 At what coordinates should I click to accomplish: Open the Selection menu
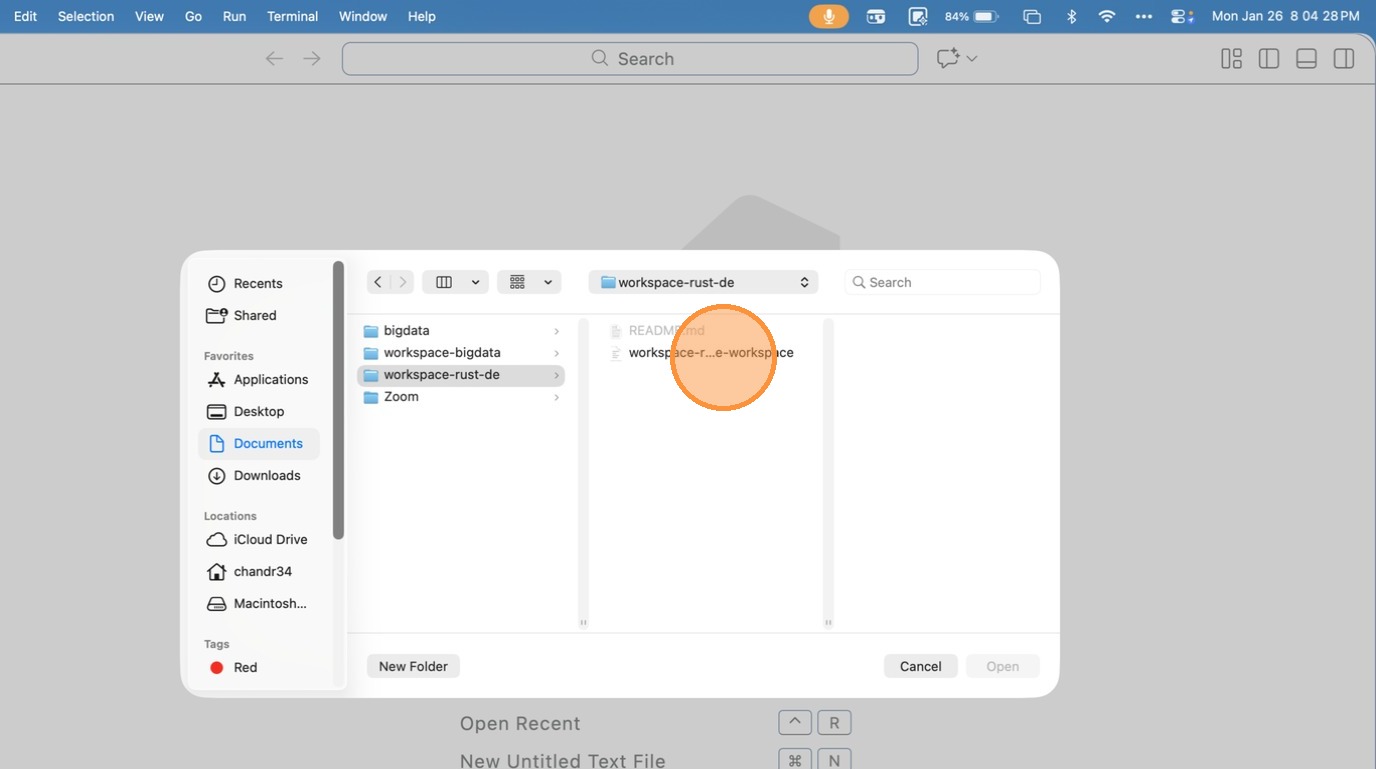[x=86, y=16]
